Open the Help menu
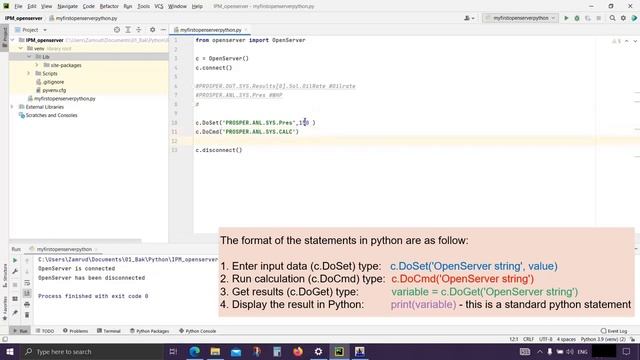The image size is (640, 360). click(x=197, y=6)
